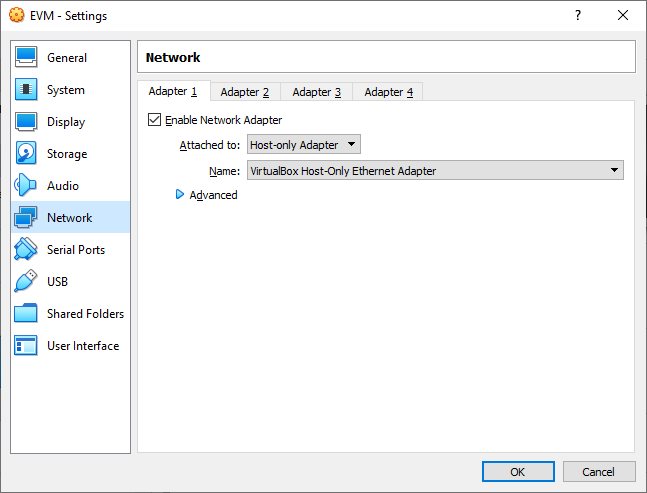Open the User Interface icon
Image resolution: width=647 pixels, height=493 pixels.
coord(27,346)
